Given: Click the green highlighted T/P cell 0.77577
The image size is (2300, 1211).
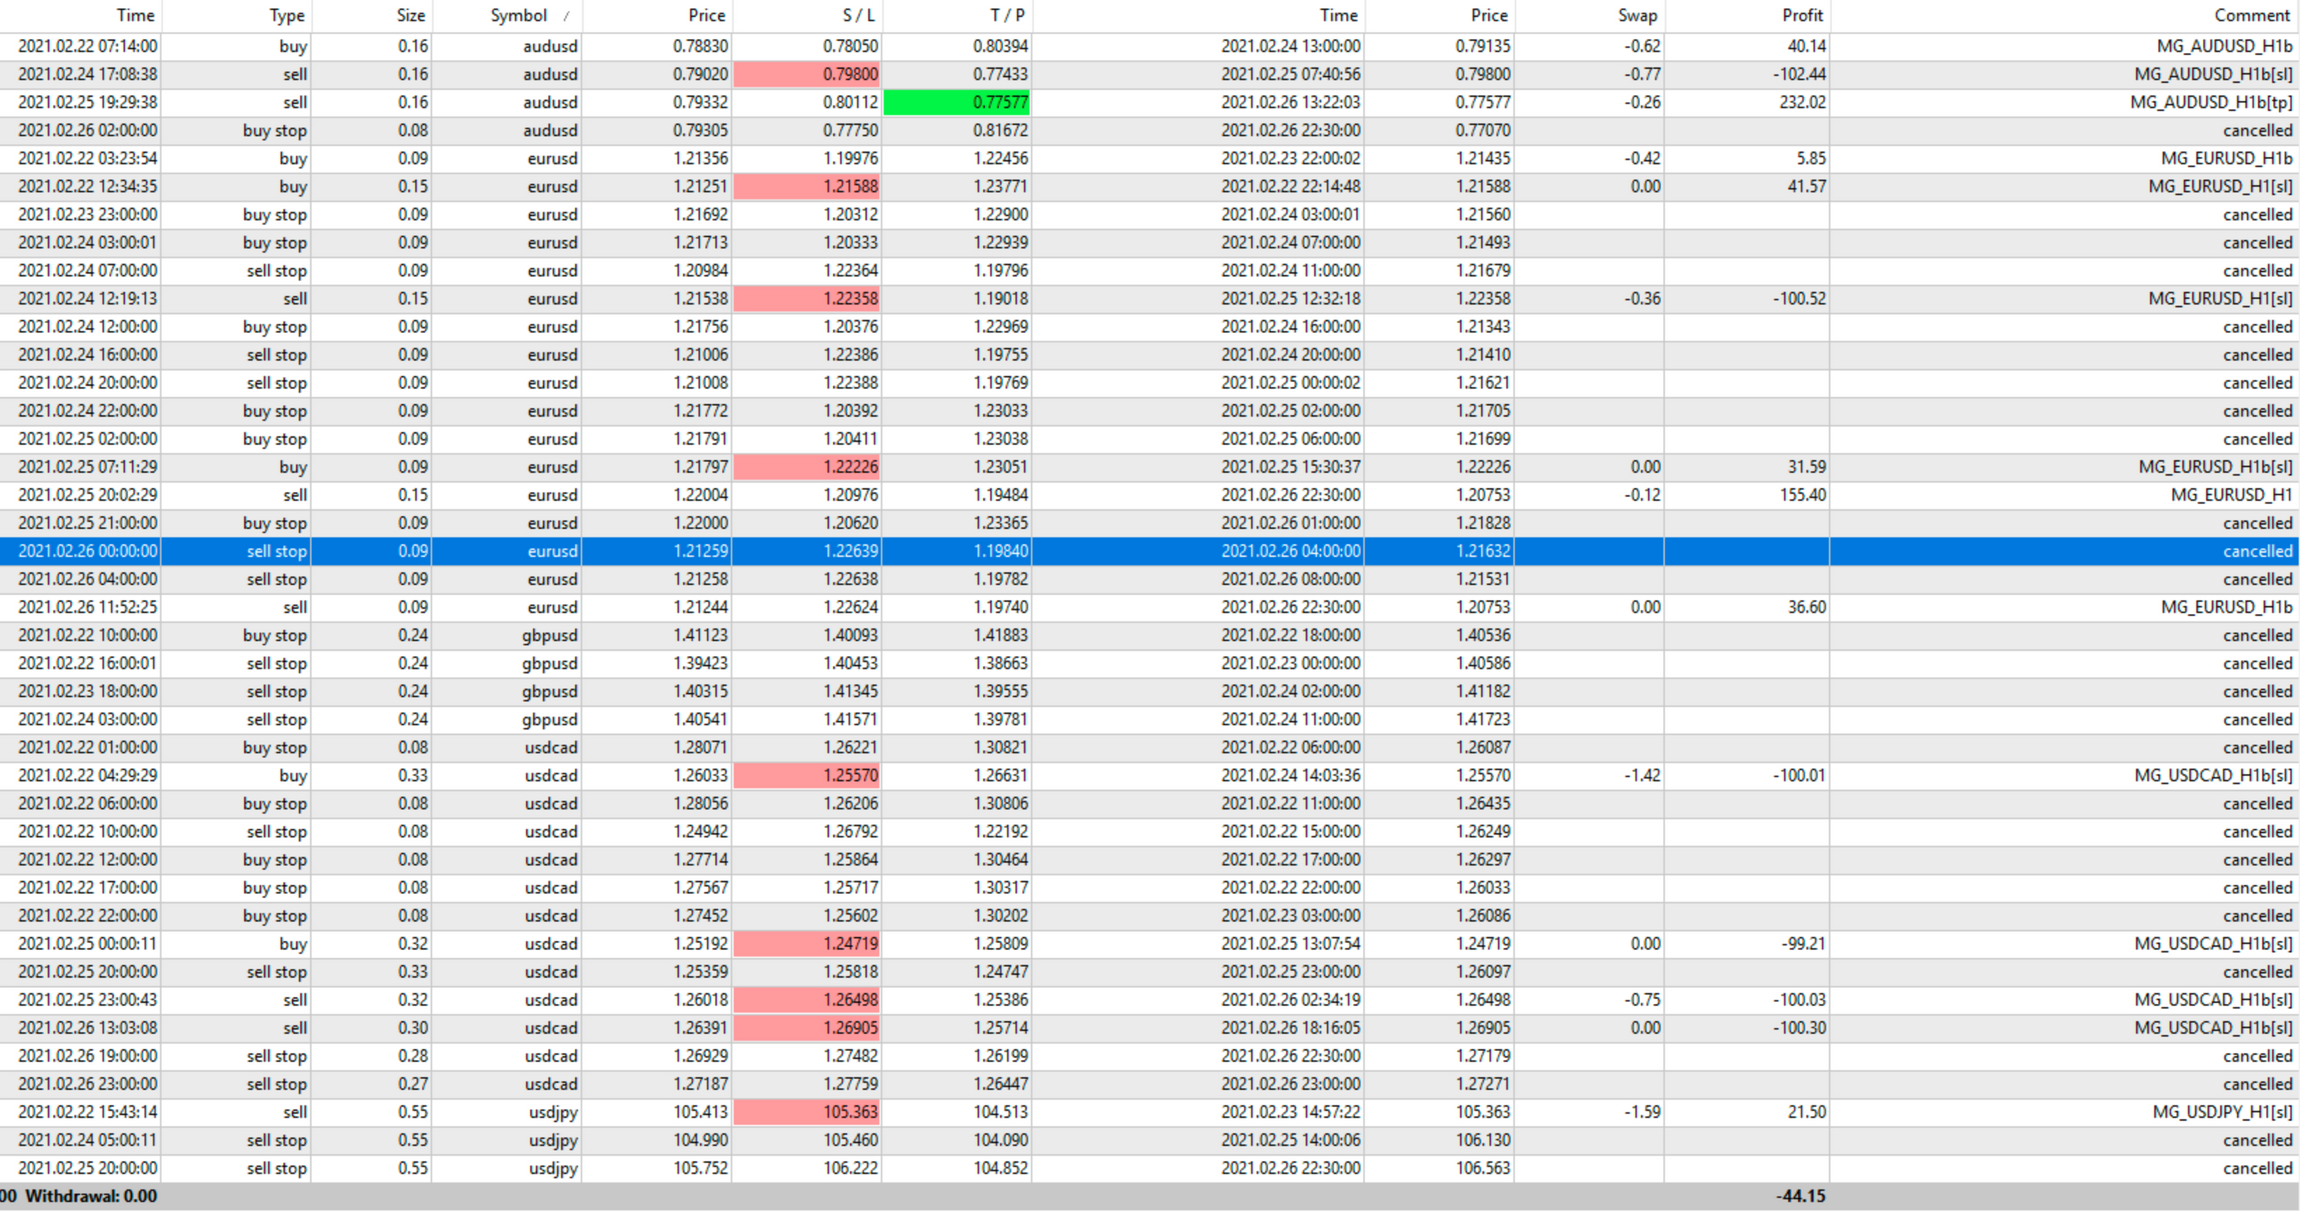Looking at the screenshot, I should [x=957, y=102].
